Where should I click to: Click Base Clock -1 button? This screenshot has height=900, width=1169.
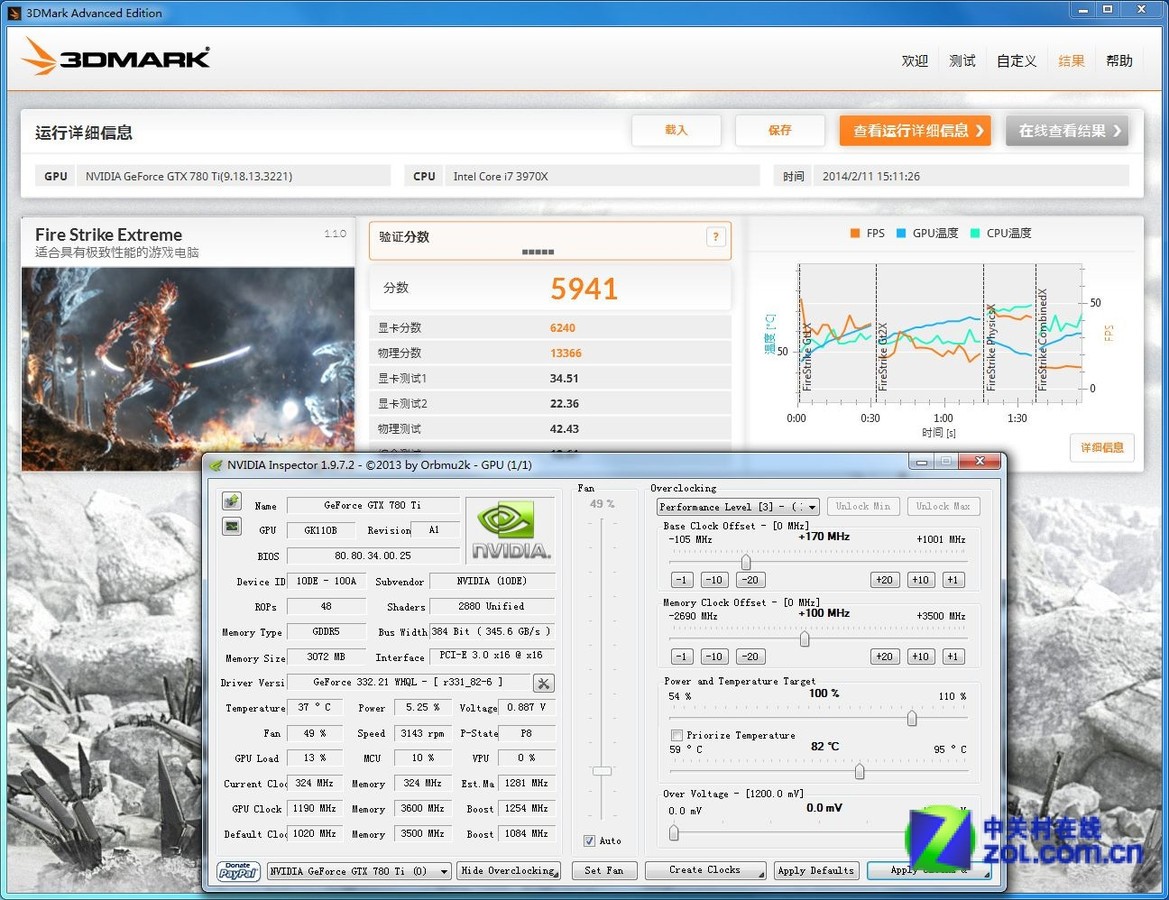pyautogui.click(x=681, y=580)
